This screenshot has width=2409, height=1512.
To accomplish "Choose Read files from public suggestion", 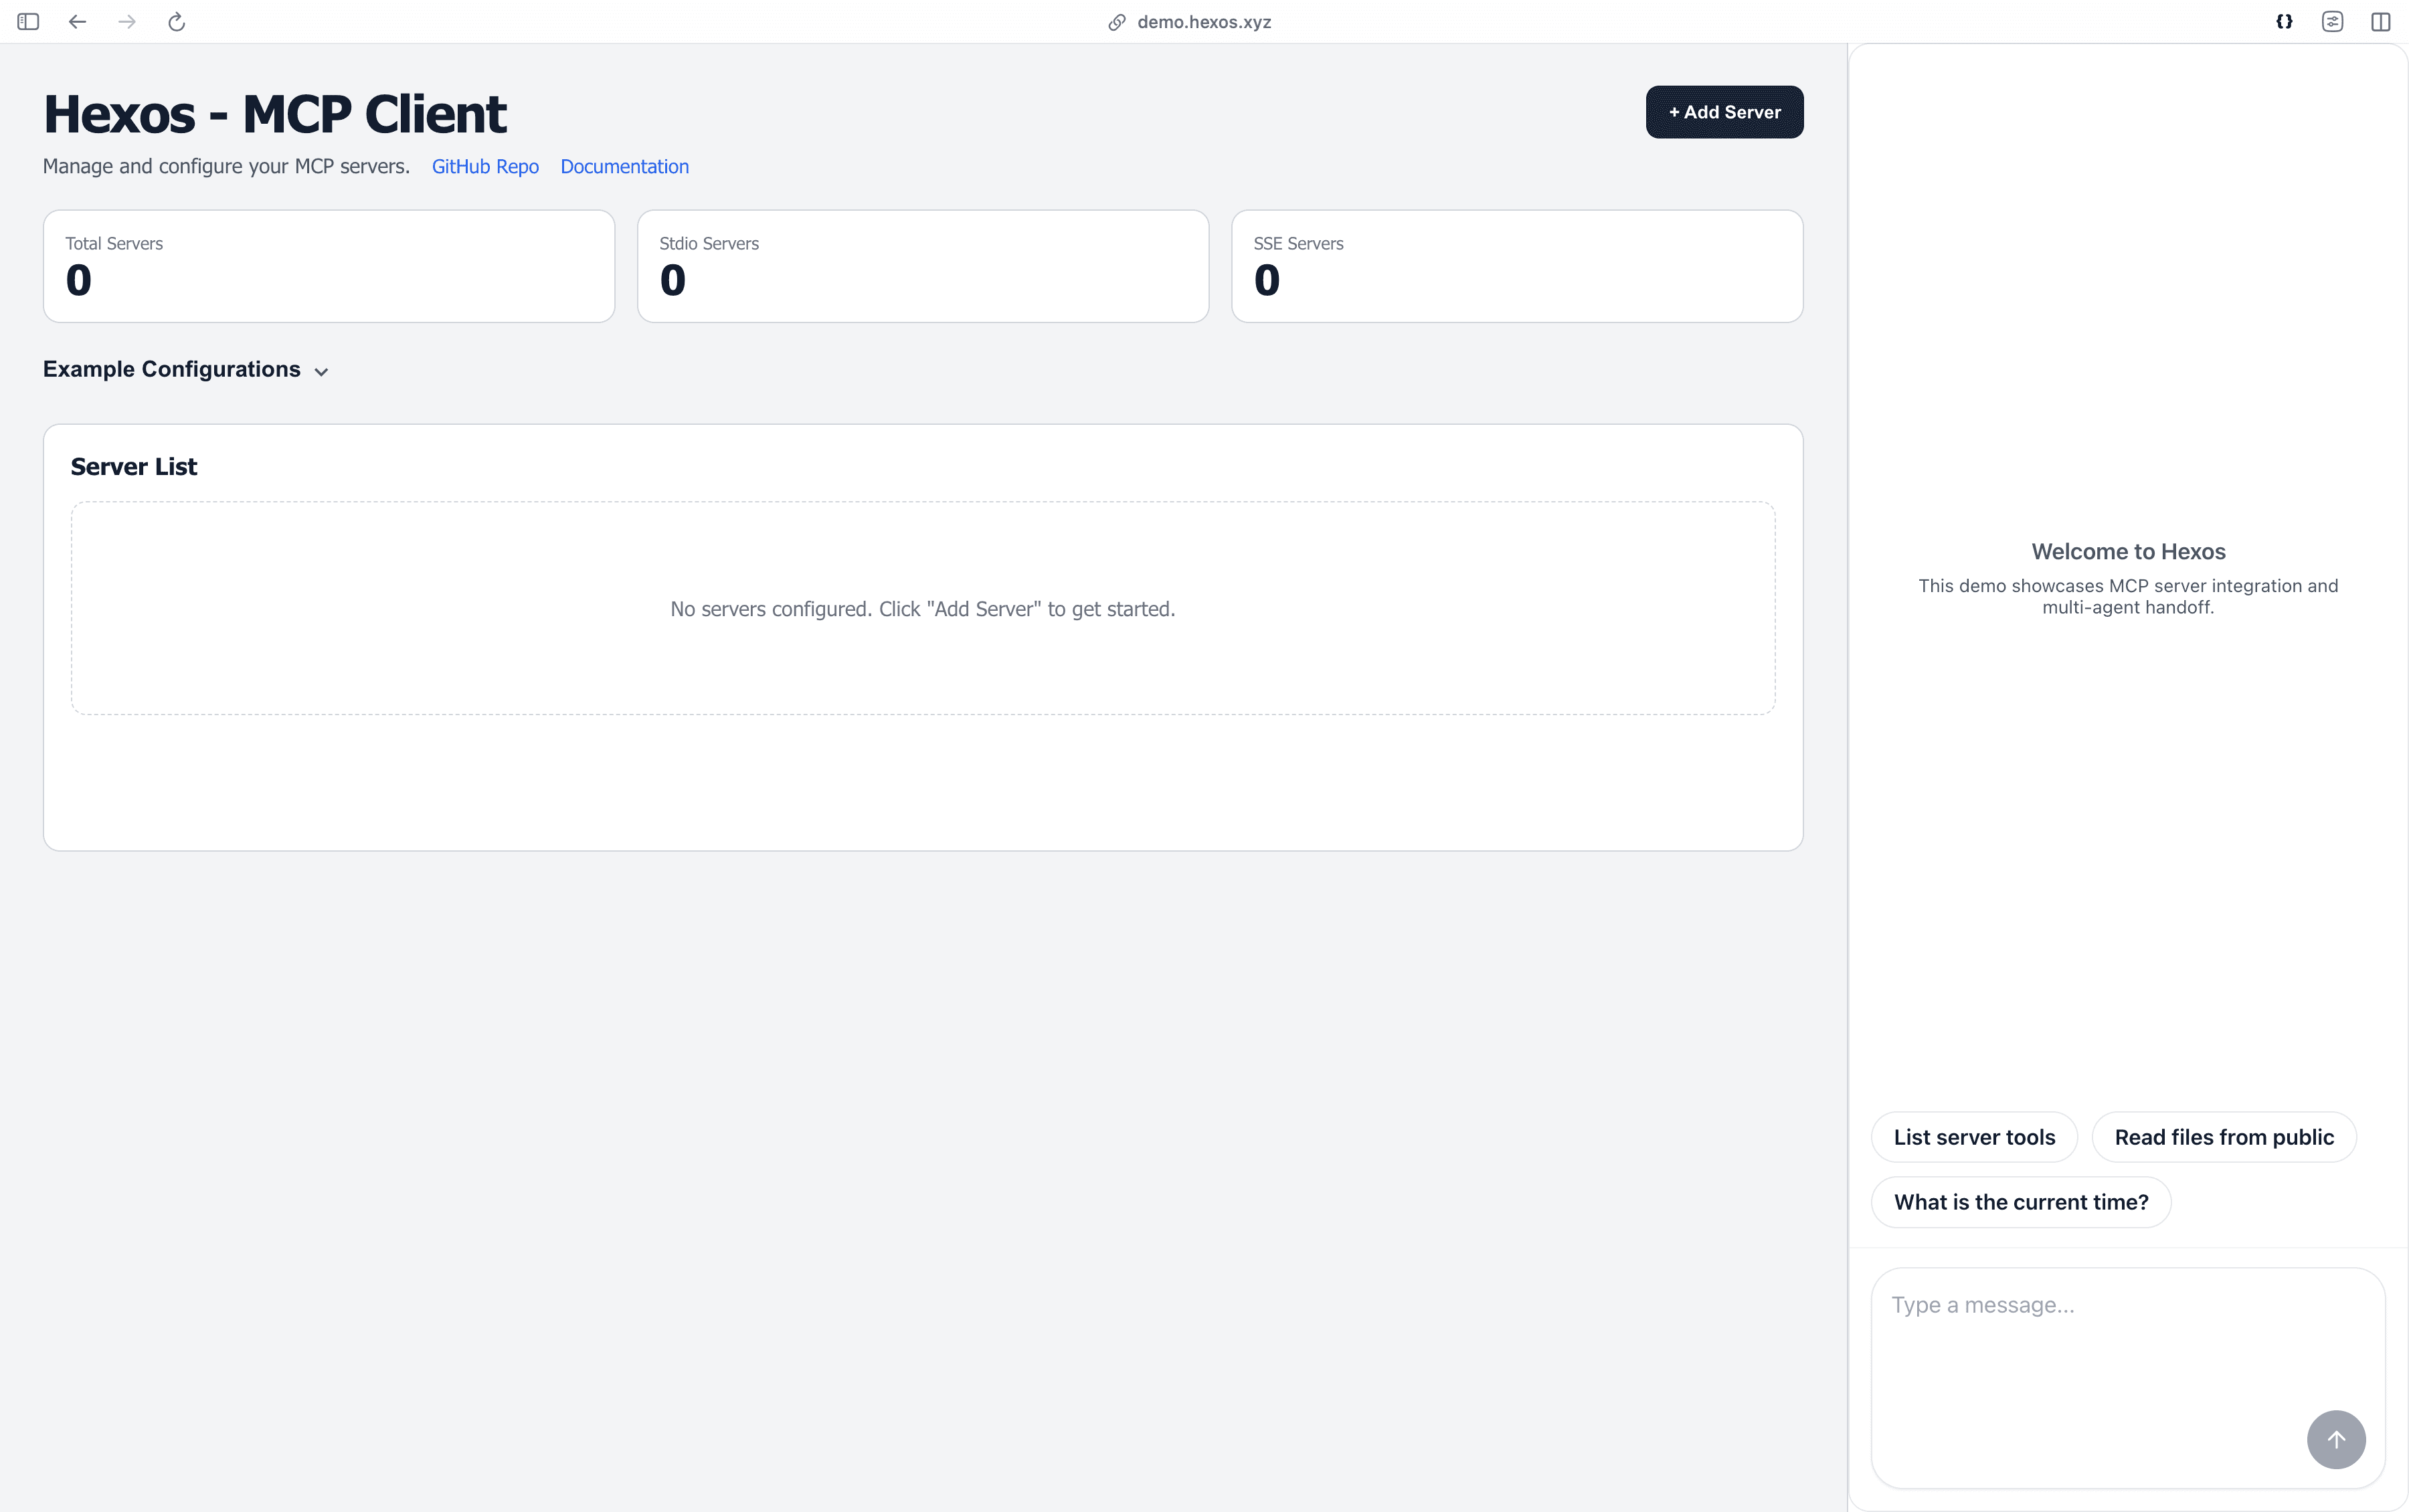I will [x=2224, y=1137].
